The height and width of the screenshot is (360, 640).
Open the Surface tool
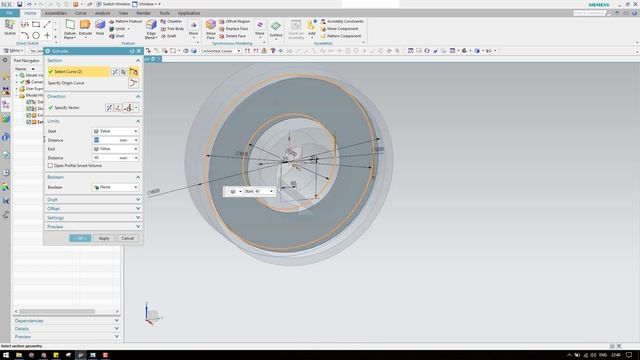(276, 29)
